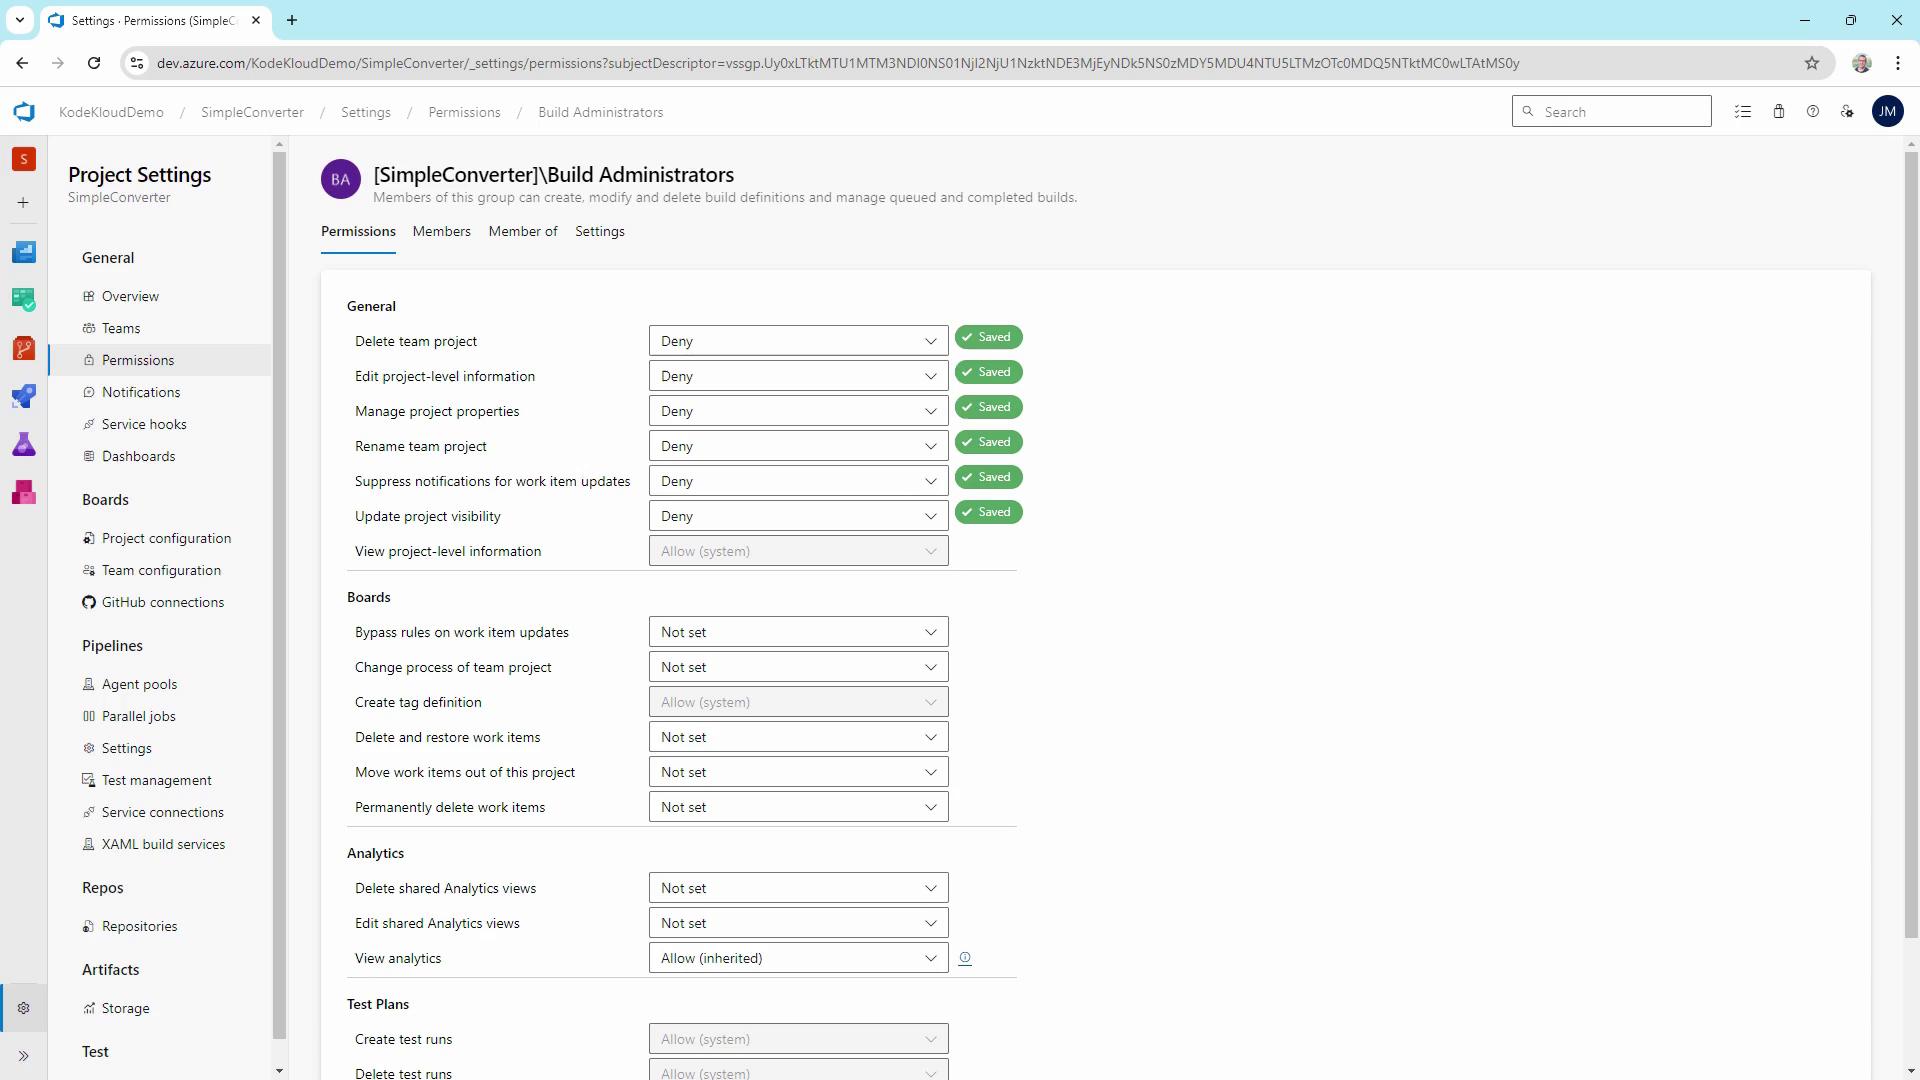Open Edit shared Analytics views dropdown
Screen dimensions: 1920x1080
pyautogui.click(x=798, y=923)
